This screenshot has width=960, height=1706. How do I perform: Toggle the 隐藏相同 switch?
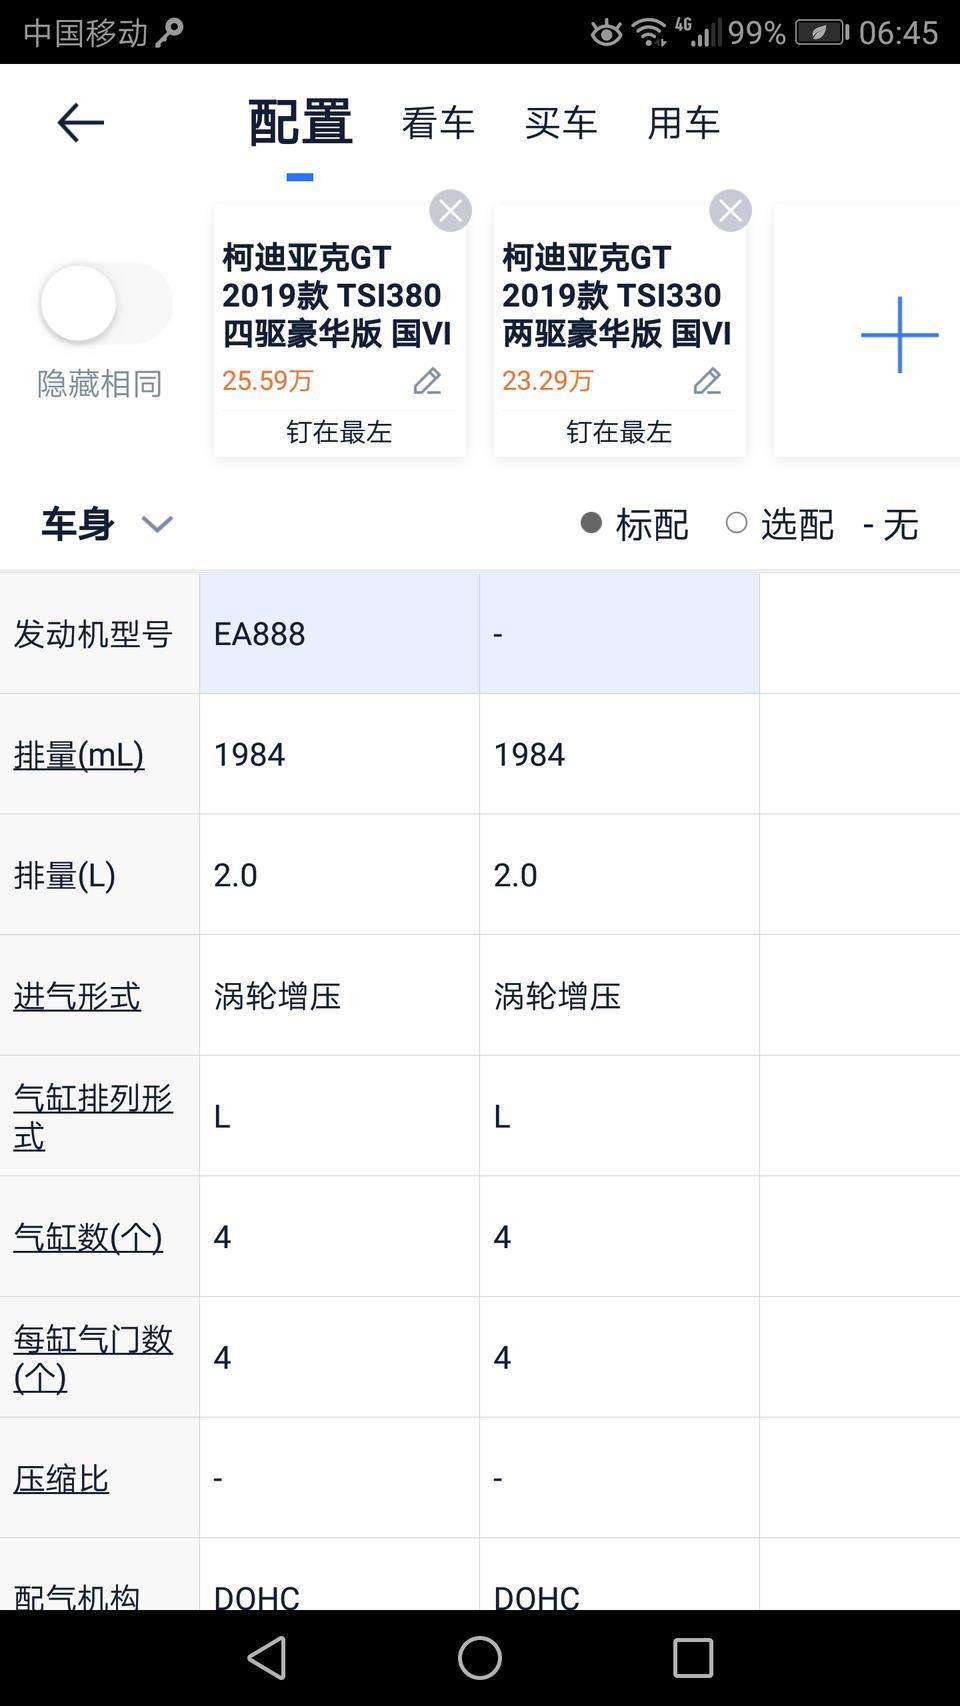pyautogui.click(x=105, y=303)
